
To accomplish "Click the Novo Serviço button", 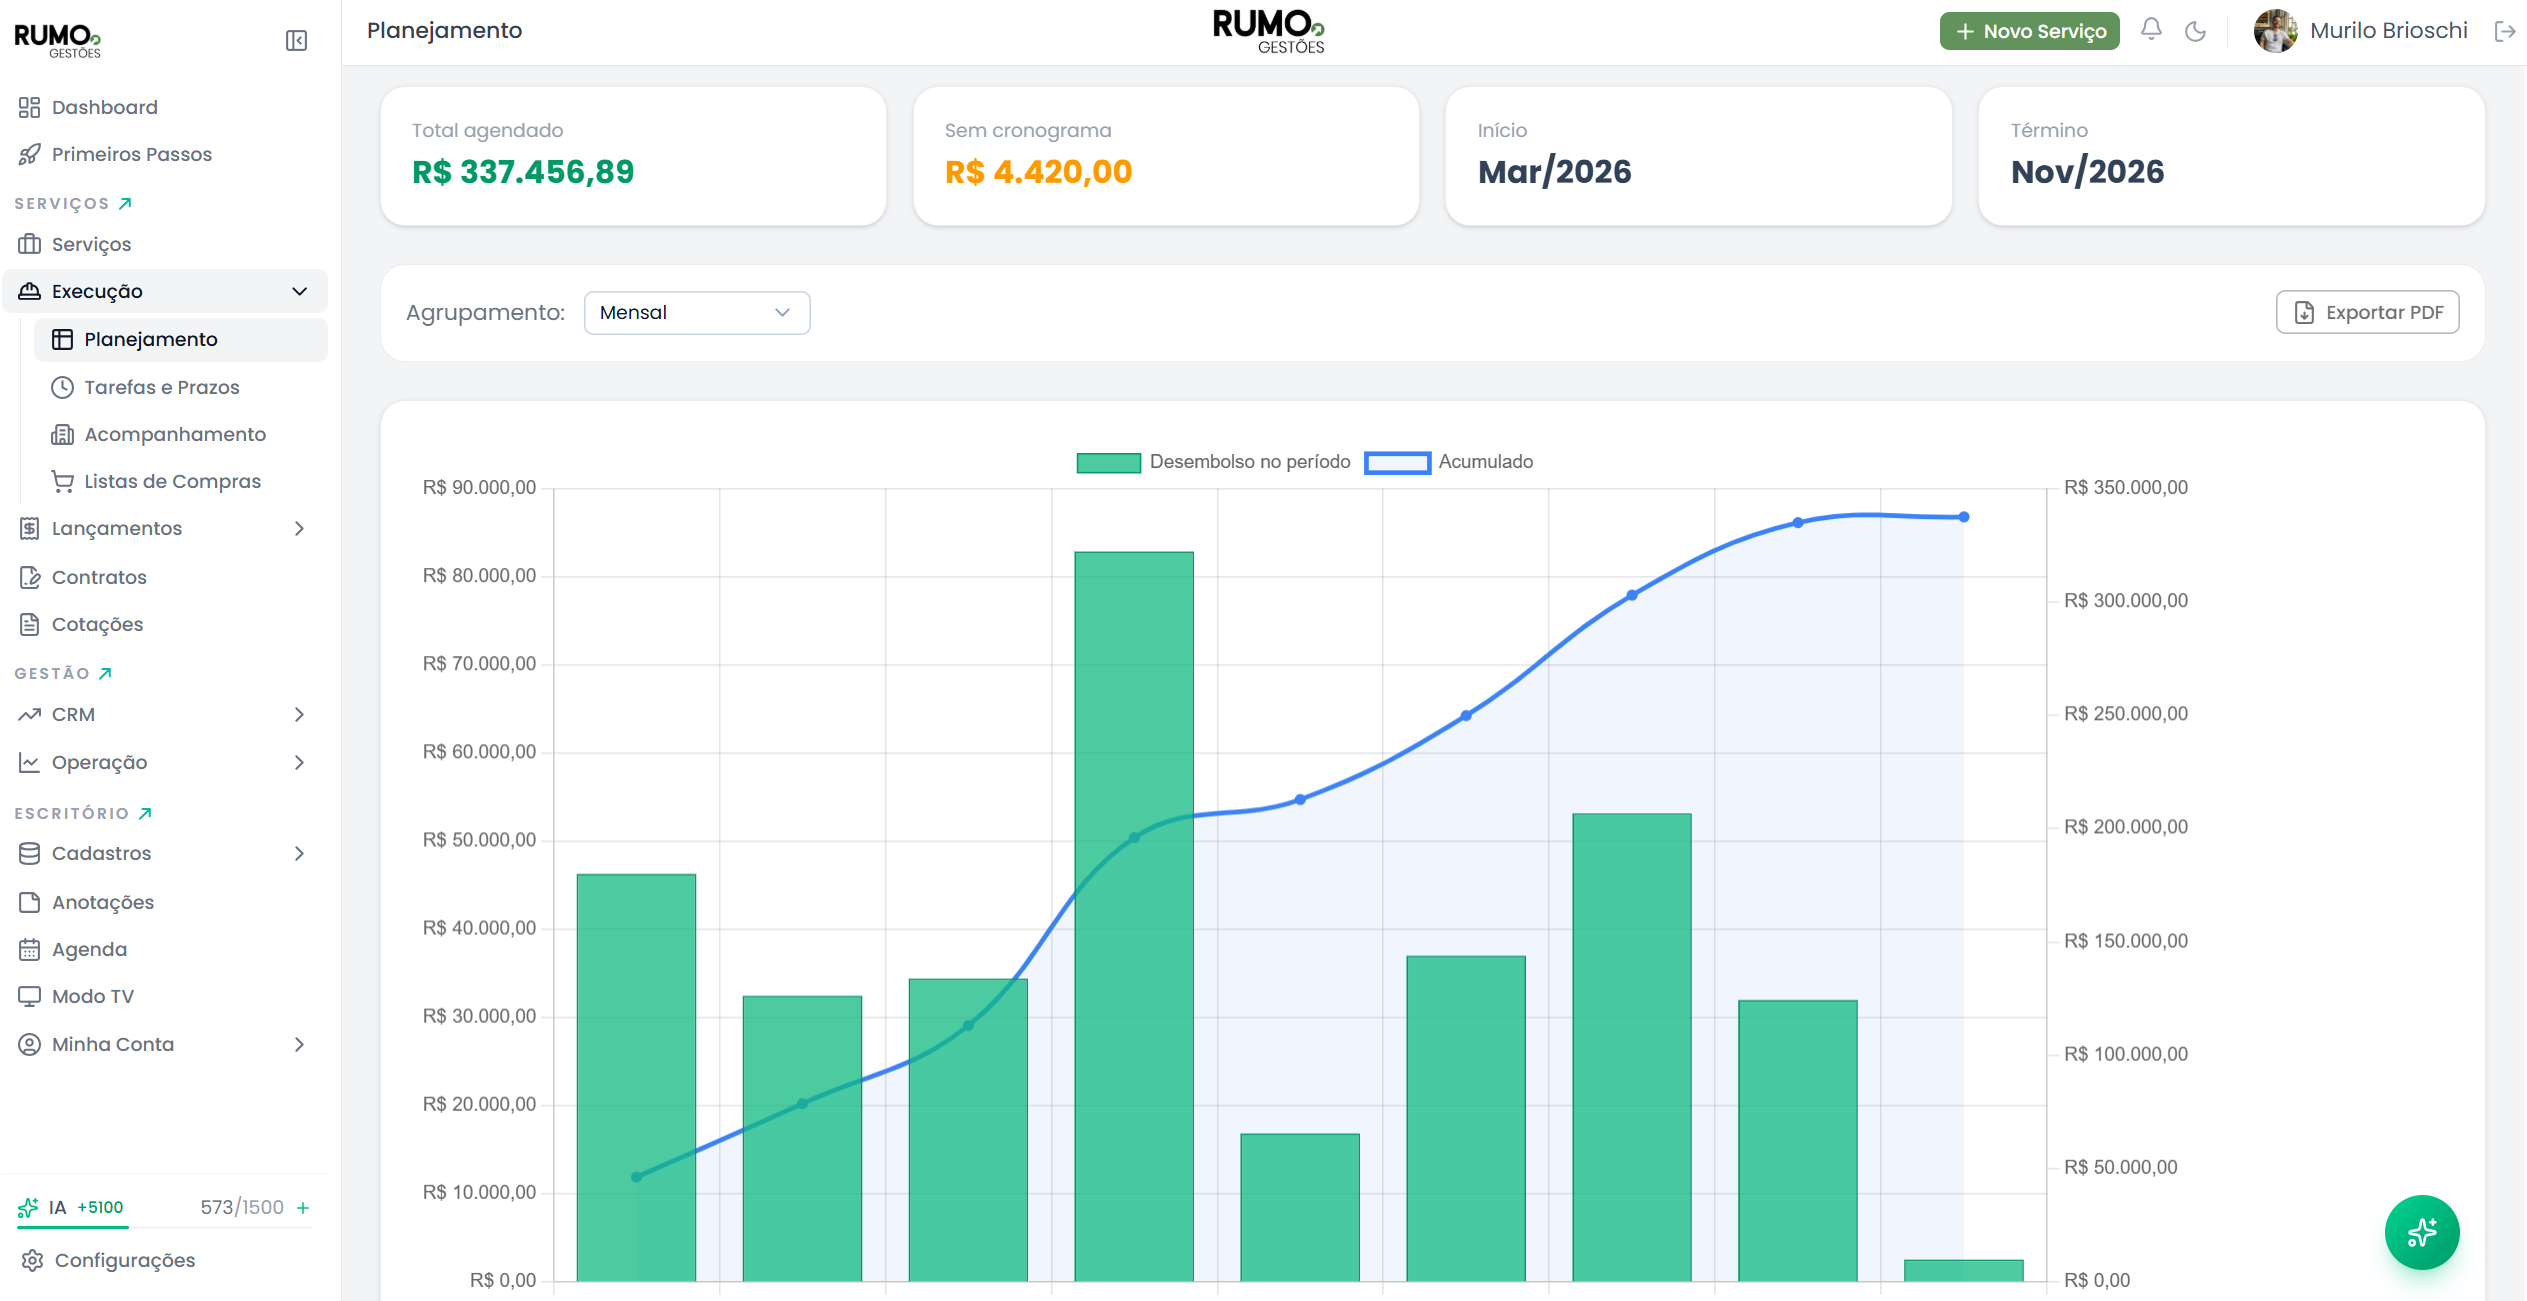I will click(x=2029, y=31).
